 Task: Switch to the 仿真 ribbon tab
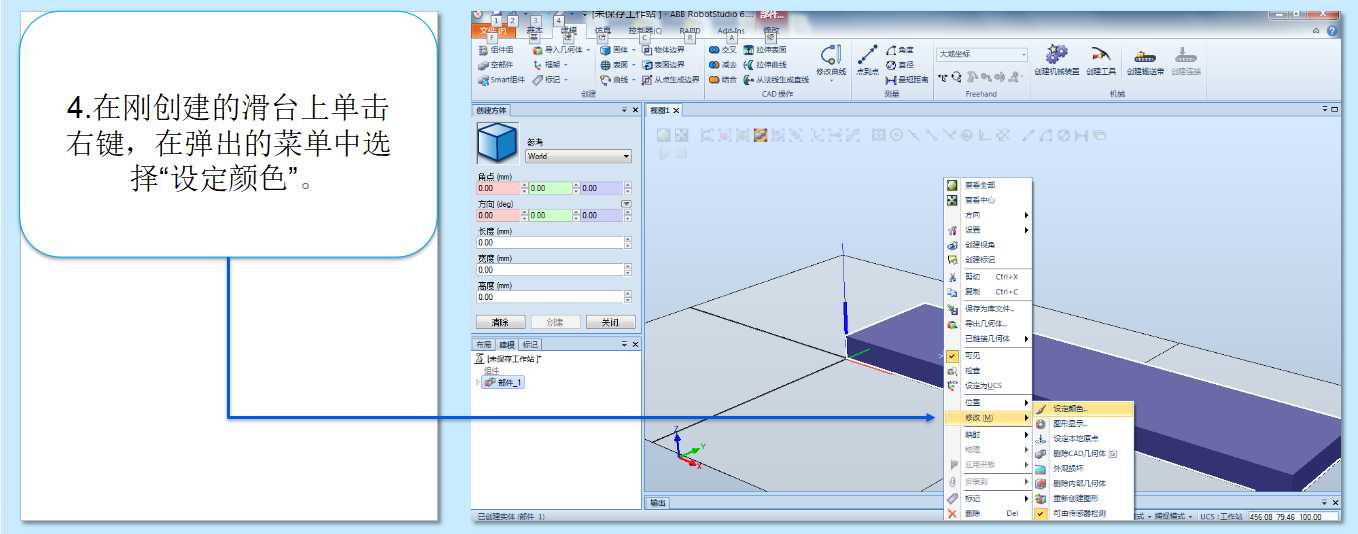(603, 31)
